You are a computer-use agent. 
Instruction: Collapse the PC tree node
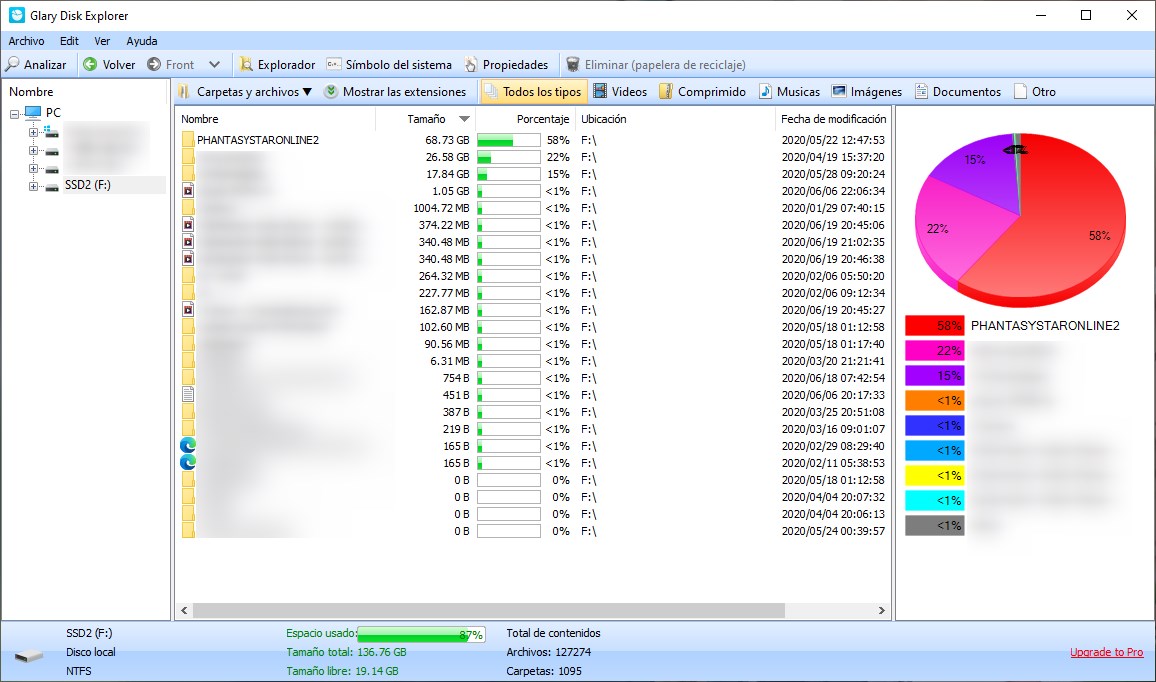click(x=14, y=114)
